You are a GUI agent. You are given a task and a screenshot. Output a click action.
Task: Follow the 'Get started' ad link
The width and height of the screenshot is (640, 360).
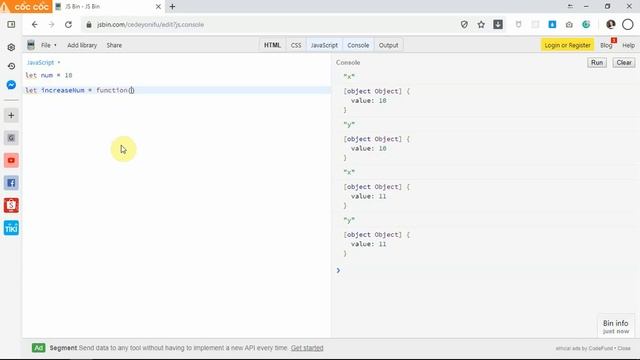click(307, 348)
